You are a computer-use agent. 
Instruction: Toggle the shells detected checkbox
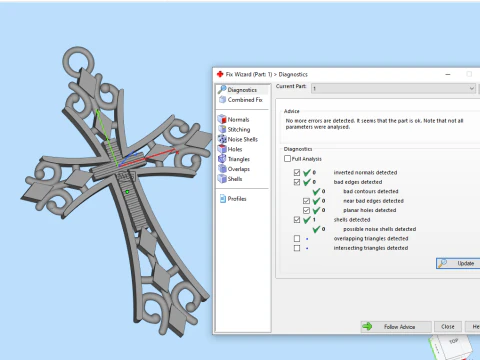click(x=297, y=220)
